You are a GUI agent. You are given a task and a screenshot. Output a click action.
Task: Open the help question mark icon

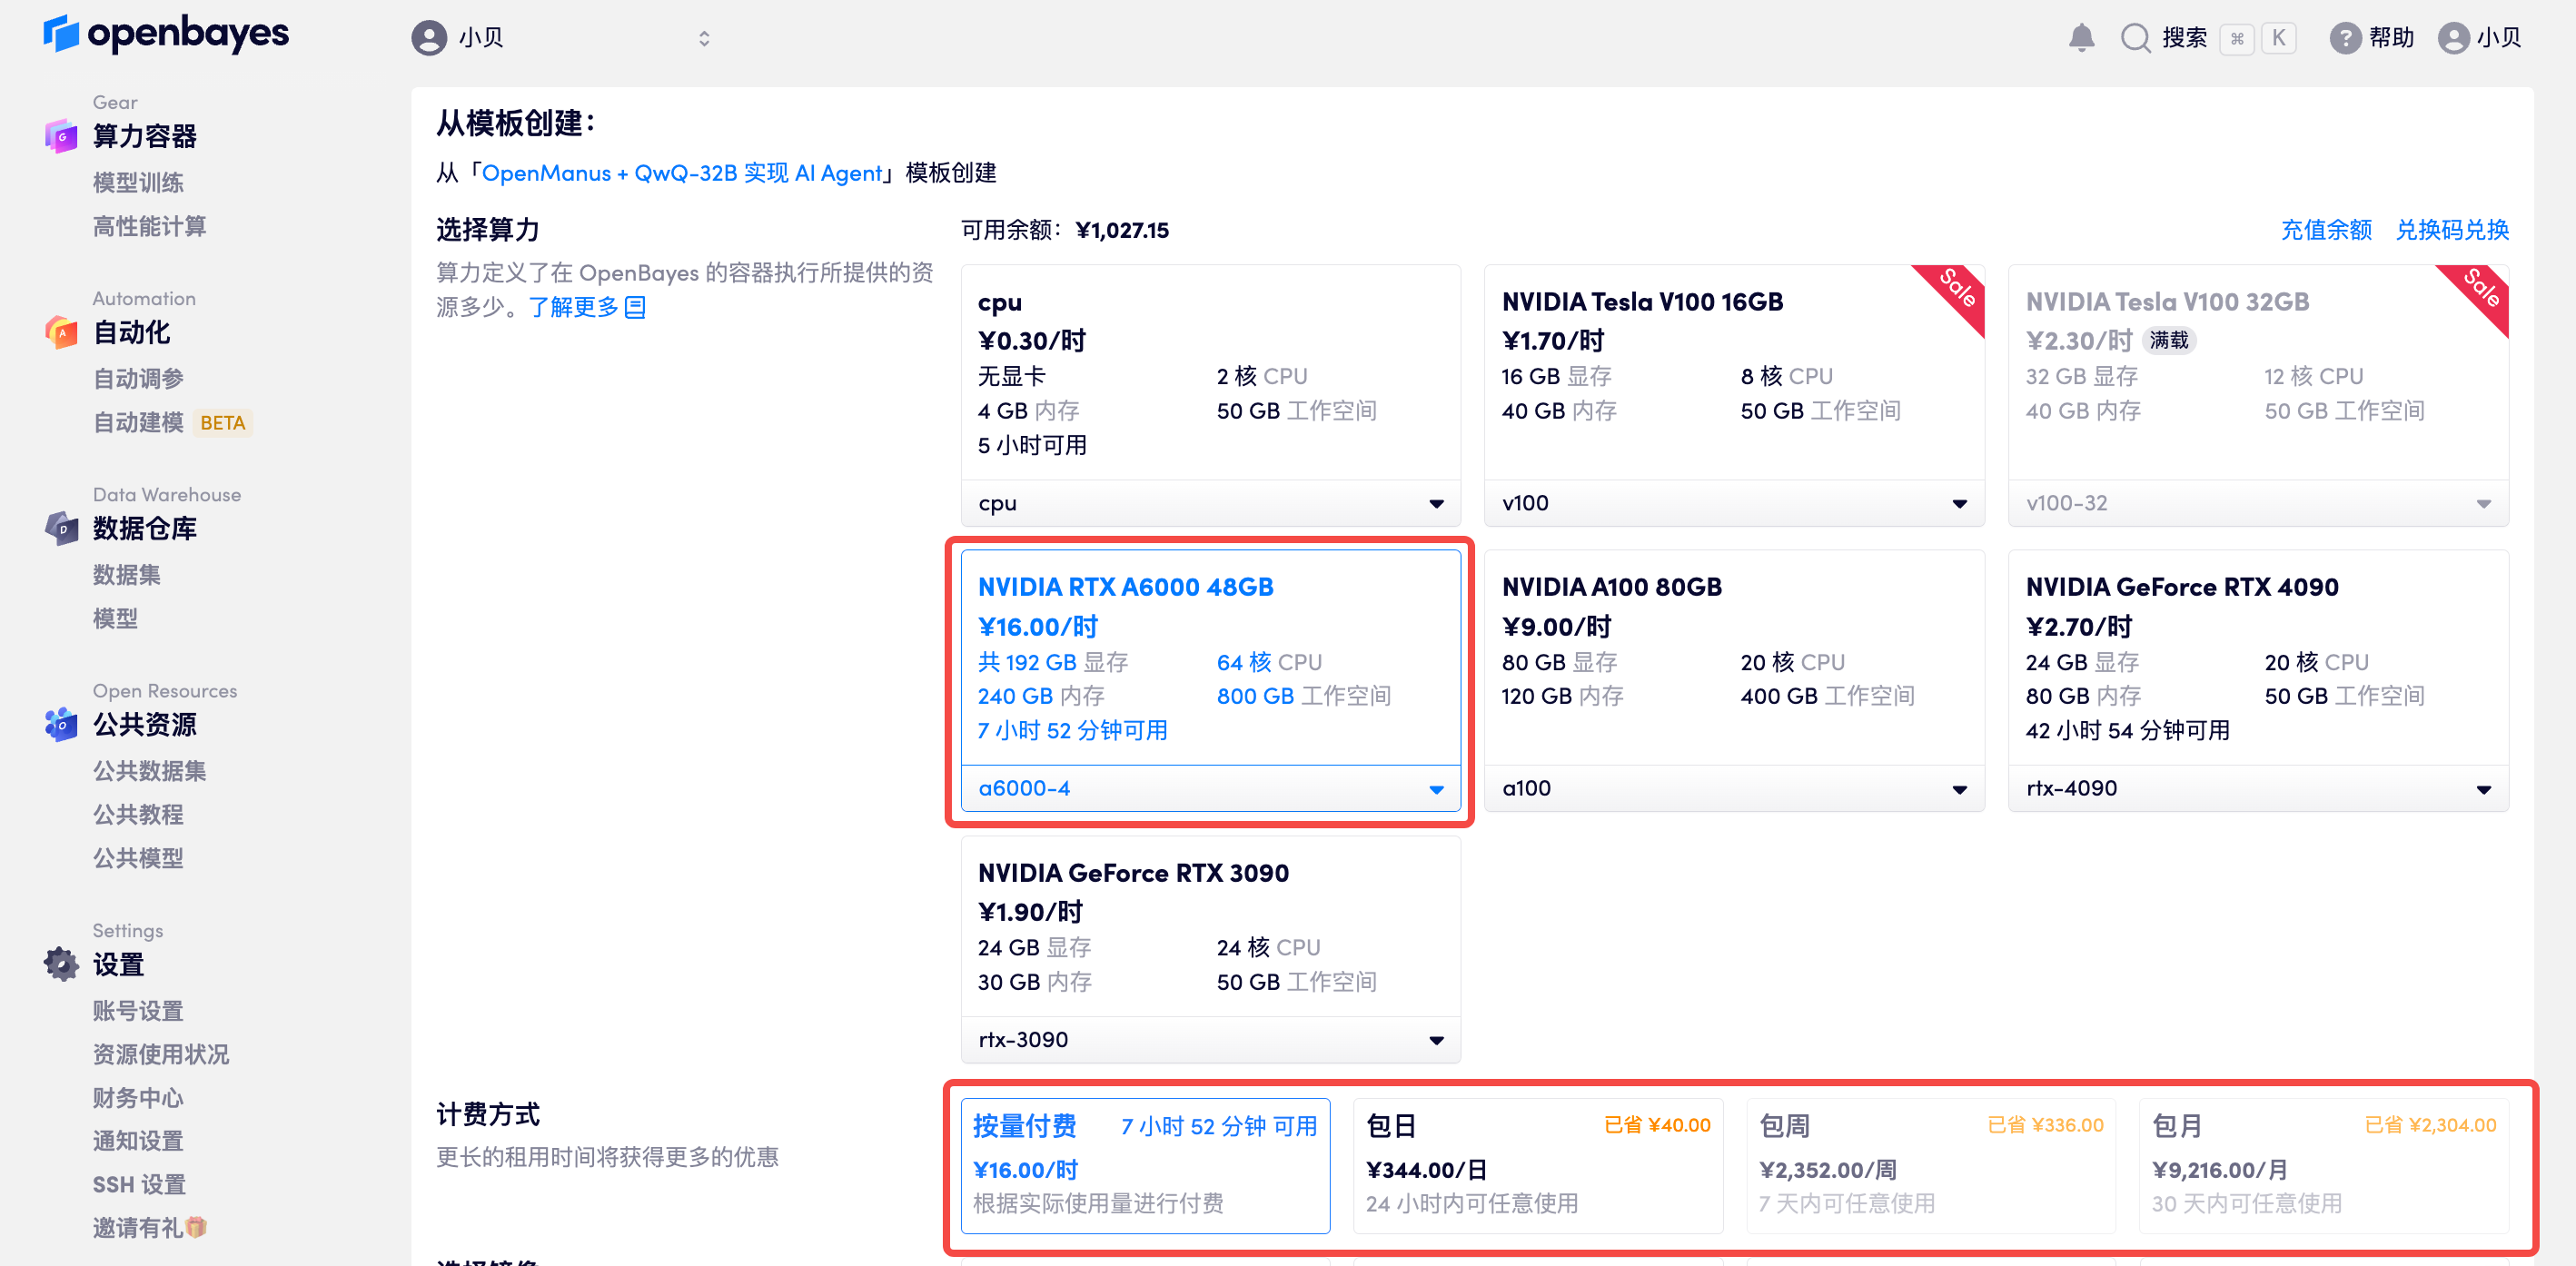click(x=2344, y=38)
